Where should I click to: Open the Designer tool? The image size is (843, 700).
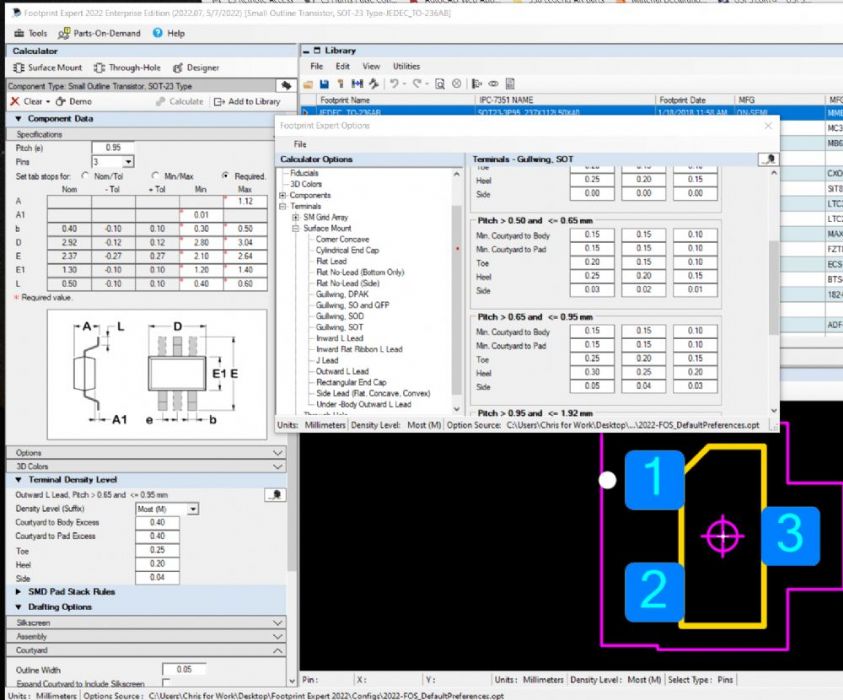click(196, 68)
